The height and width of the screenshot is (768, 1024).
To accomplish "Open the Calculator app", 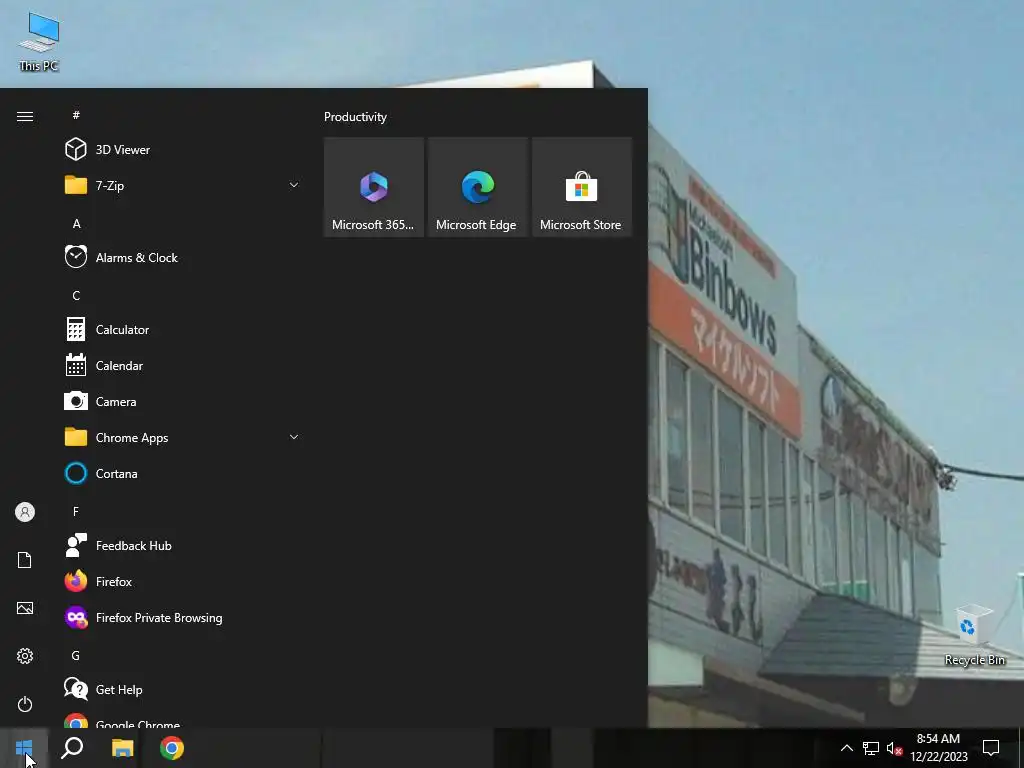I will (x=183, y=329).
